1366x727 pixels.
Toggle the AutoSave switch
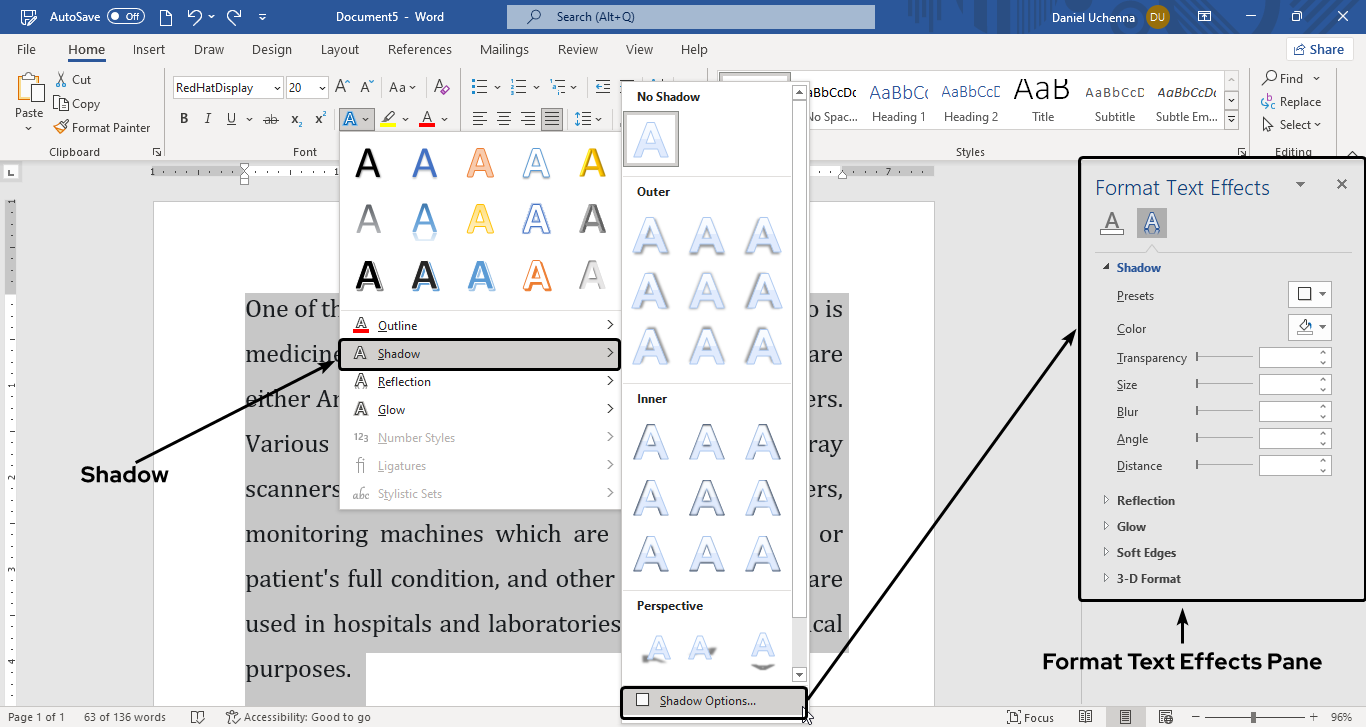(x=126, y=17)
